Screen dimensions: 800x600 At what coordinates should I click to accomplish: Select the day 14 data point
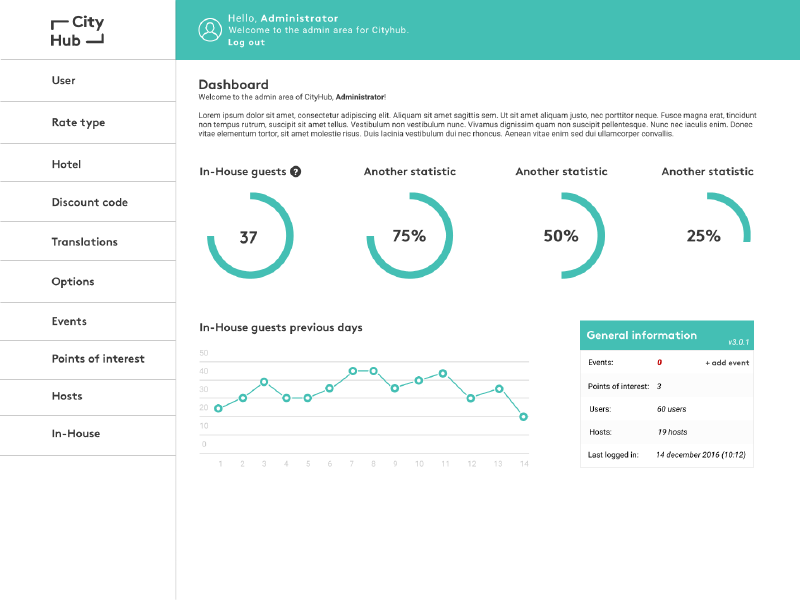pos(523,417)
